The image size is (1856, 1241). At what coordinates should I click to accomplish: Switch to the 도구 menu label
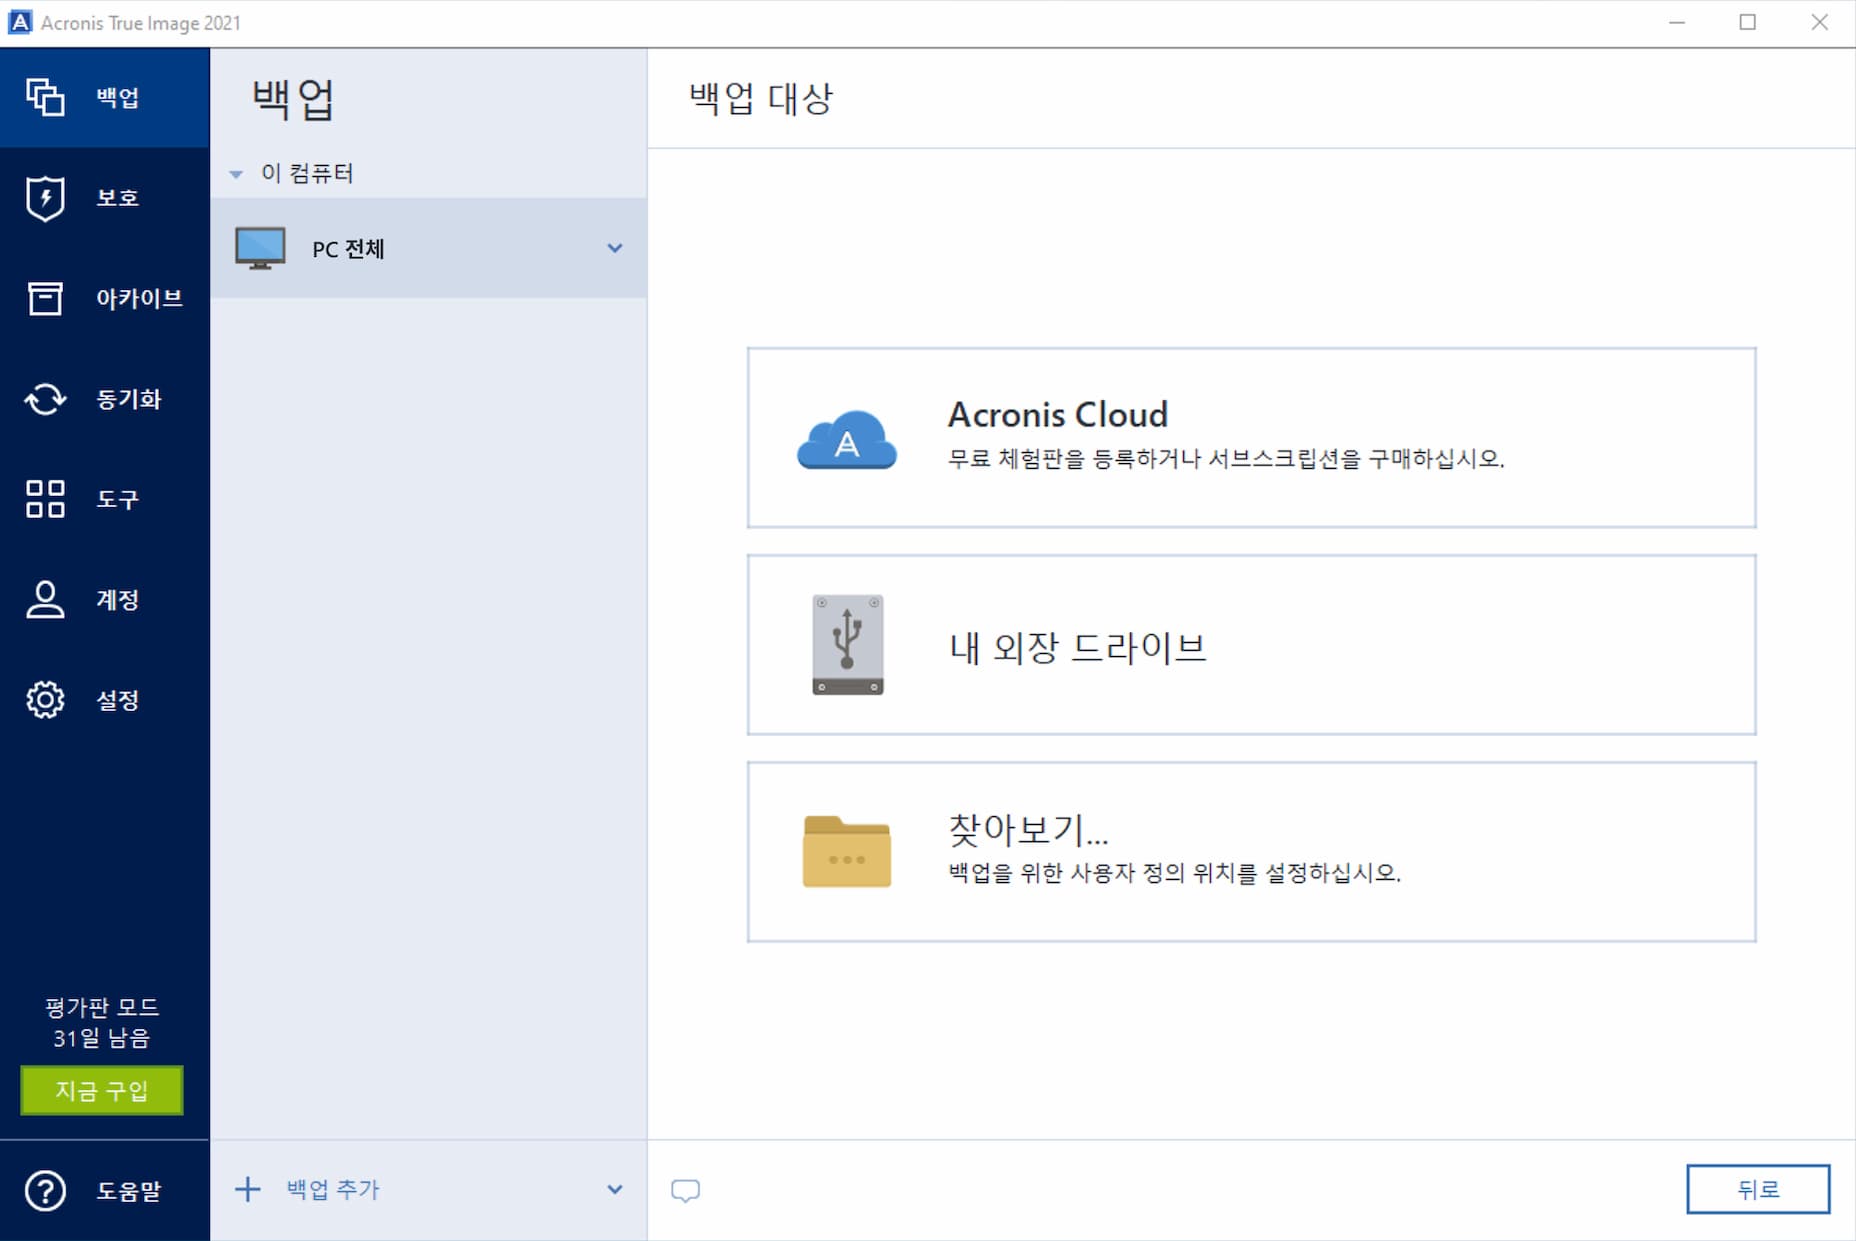point(117,499)
